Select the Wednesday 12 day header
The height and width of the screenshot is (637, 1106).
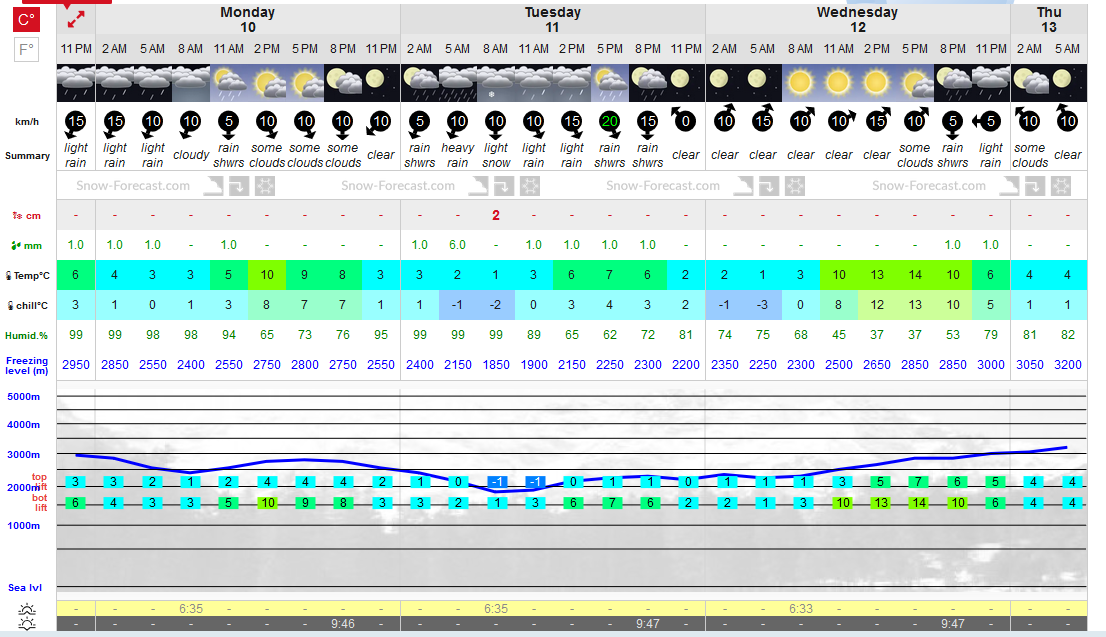point(857,19)
